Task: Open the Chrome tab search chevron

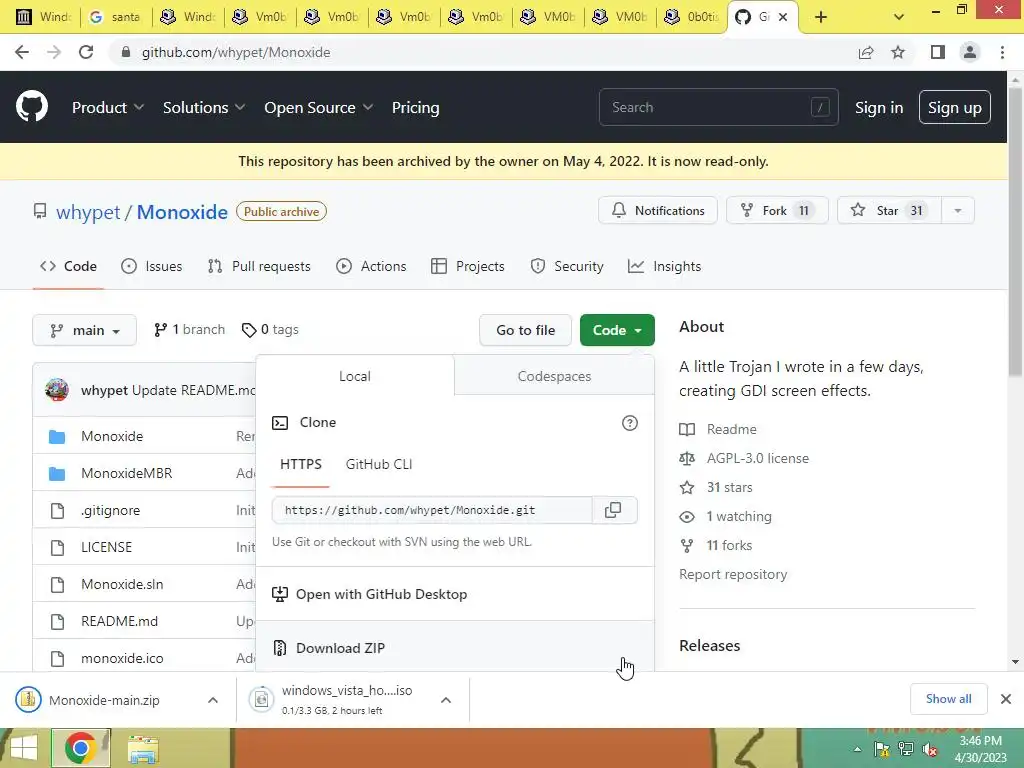Action: coord(899,17)
